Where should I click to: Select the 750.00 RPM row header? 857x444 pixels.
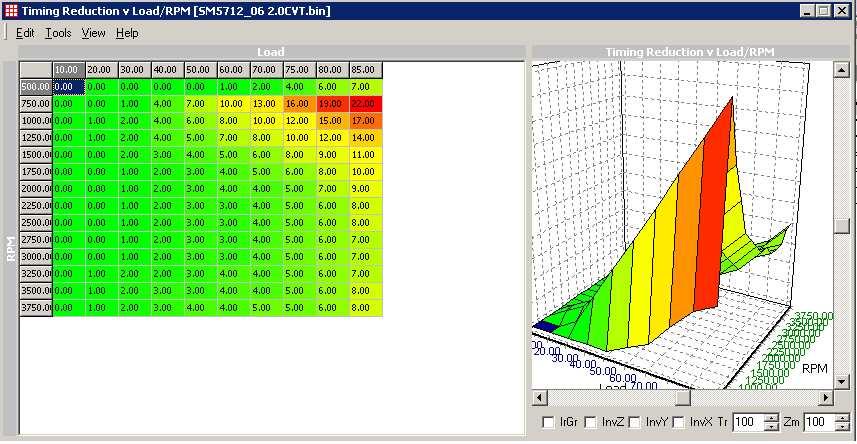pos(35,103)
